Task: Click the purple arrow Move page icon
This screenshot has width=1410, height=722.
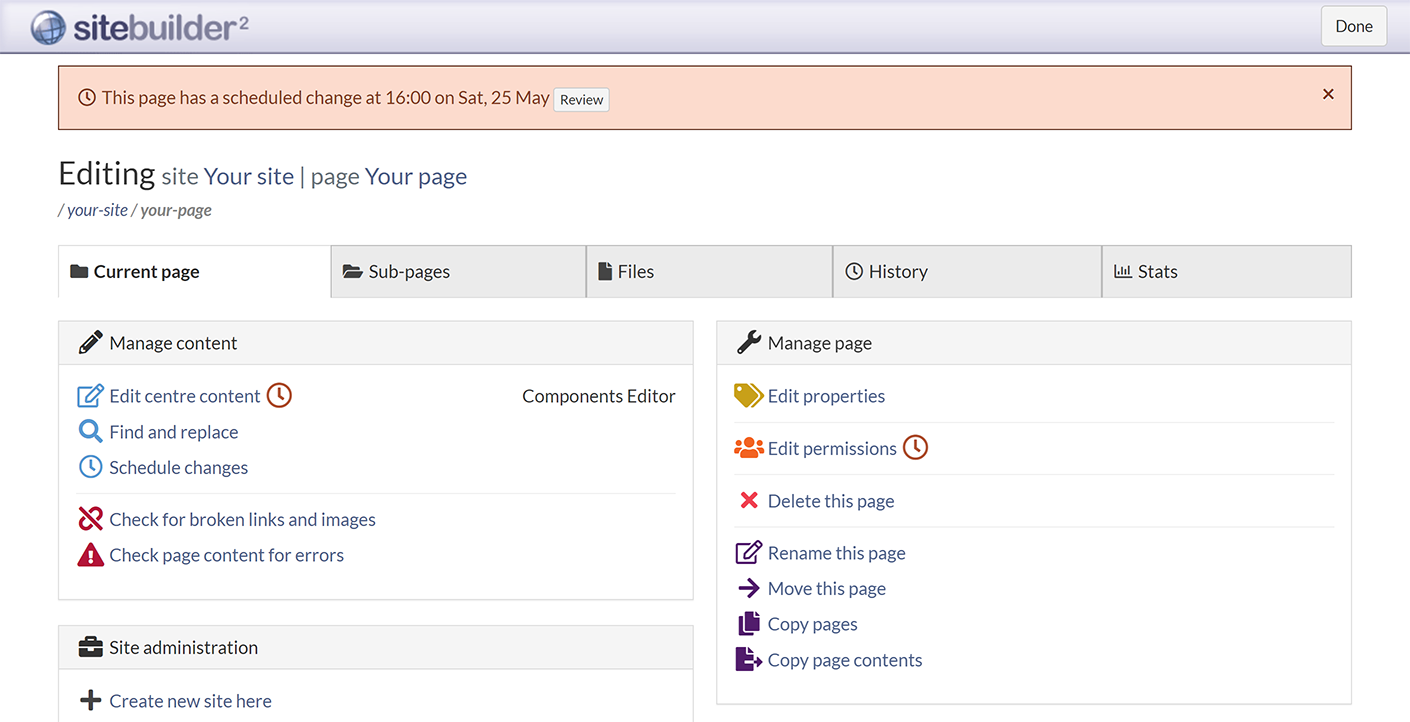Action: click(x=748, y=588)
